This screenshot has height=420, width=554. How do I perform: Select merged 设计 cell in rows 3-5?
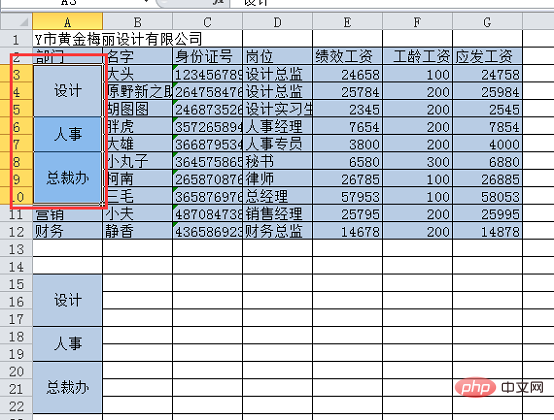pos(67,91)
